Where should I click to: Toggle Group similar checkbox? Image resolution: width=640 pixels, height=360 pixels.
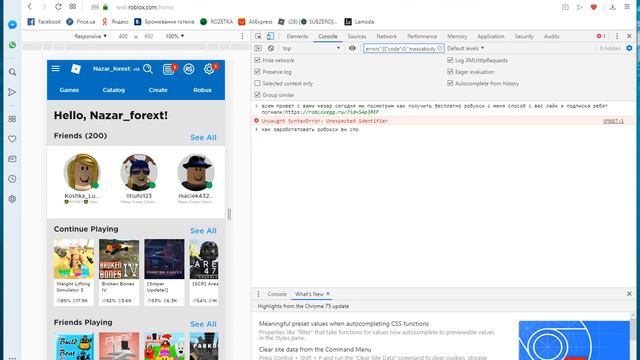[257, 95]
